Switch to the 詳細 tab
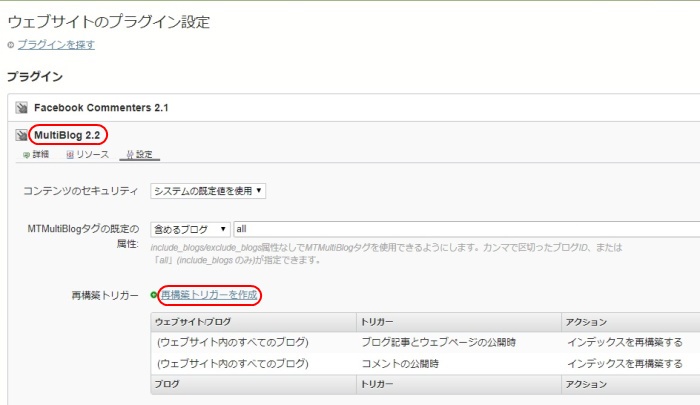 point(36,154)
